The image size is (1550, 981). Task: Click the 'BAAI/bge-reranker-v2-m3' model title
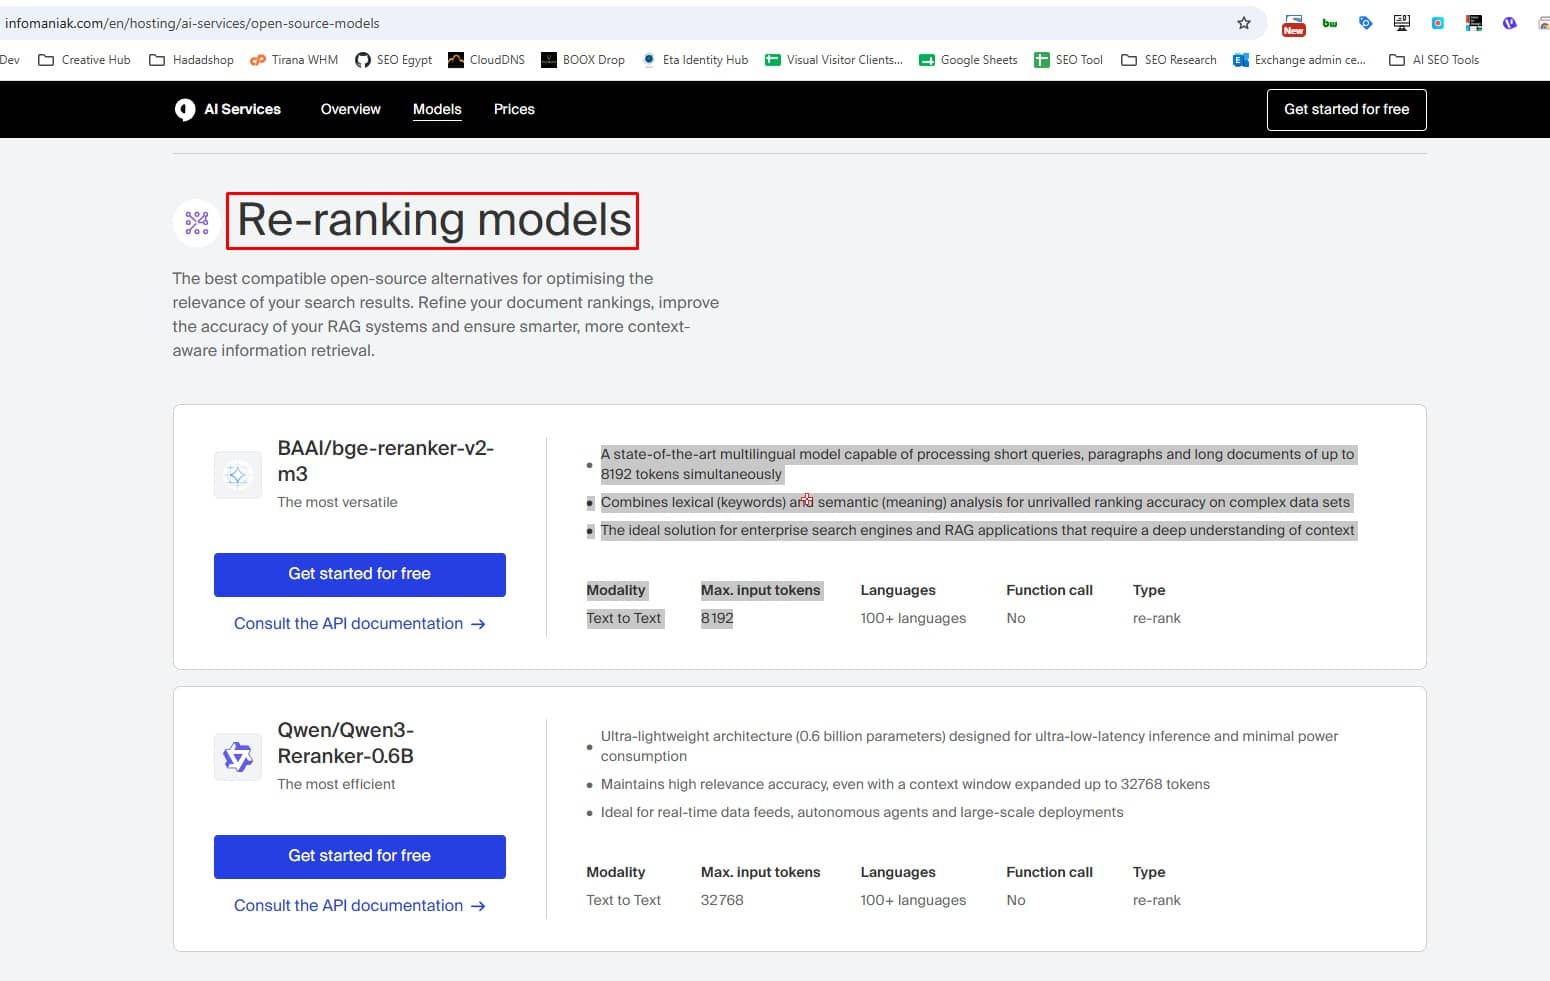(386, 461)
